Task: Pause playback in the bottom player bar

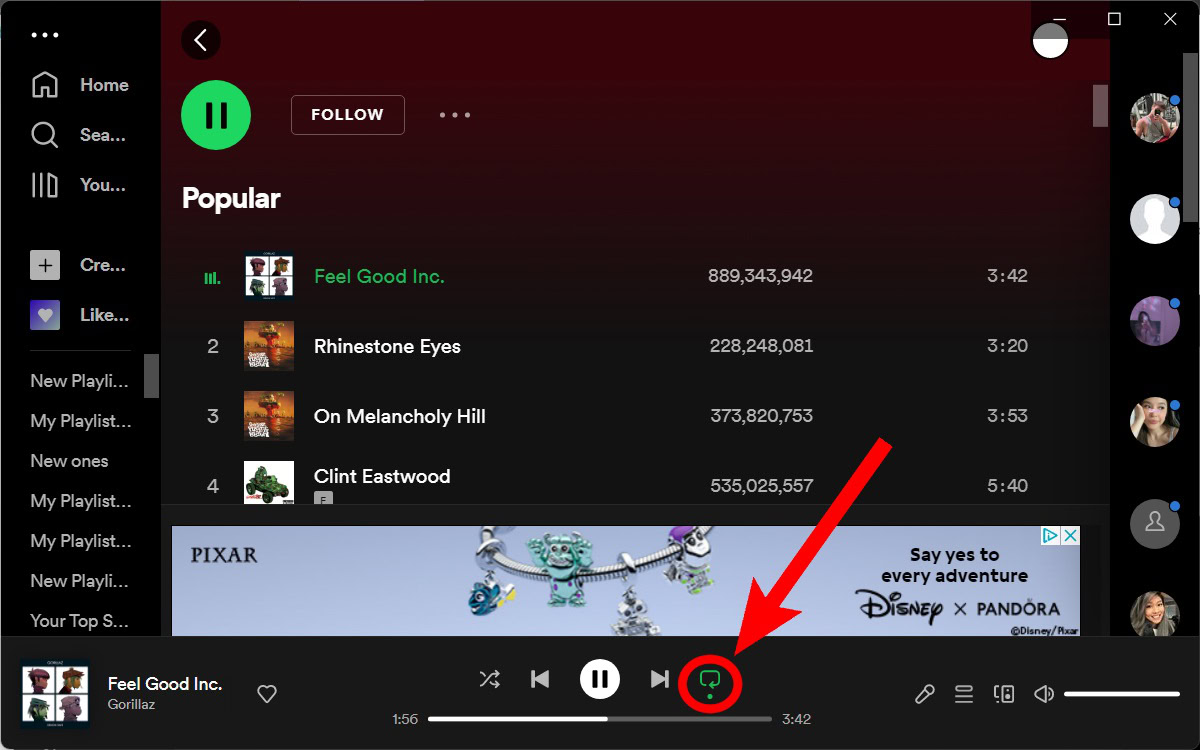Action: (600, 680)
